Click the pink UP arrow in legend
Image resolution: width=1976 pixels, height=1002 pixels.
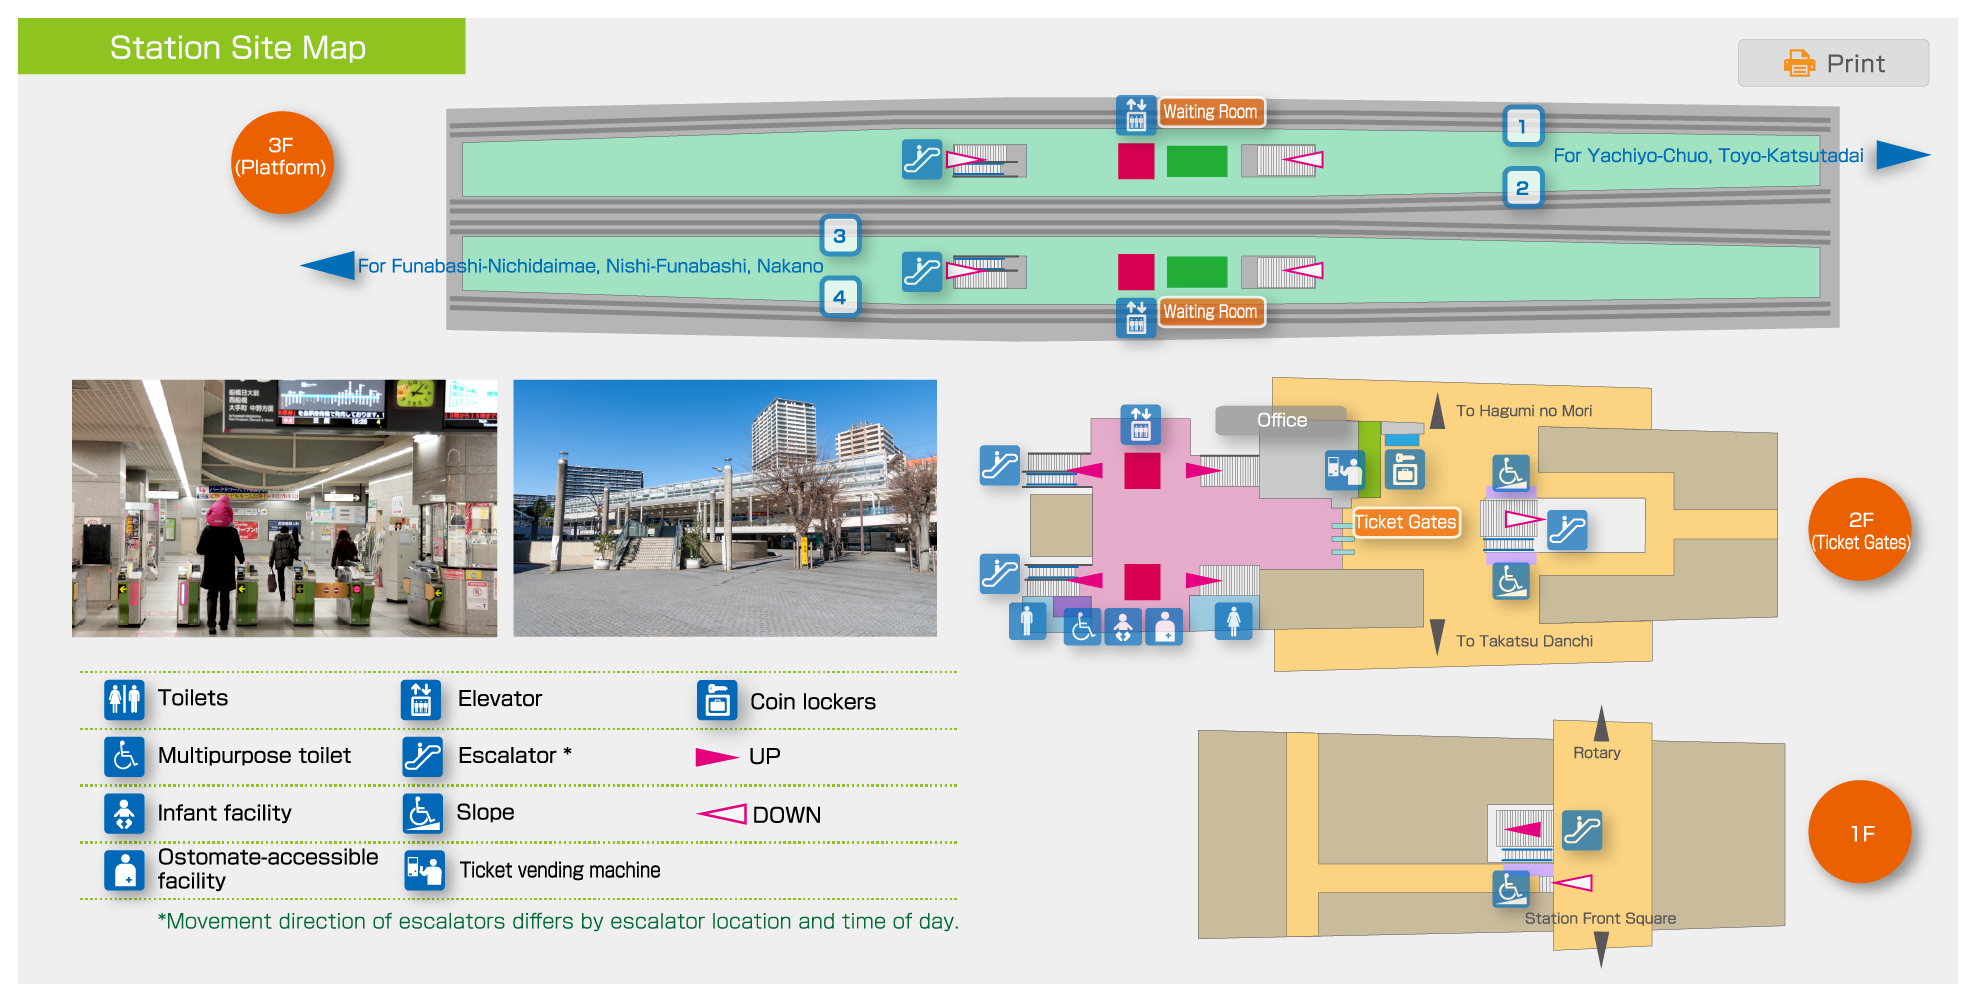pyautogui.click(x=716, y=757)
